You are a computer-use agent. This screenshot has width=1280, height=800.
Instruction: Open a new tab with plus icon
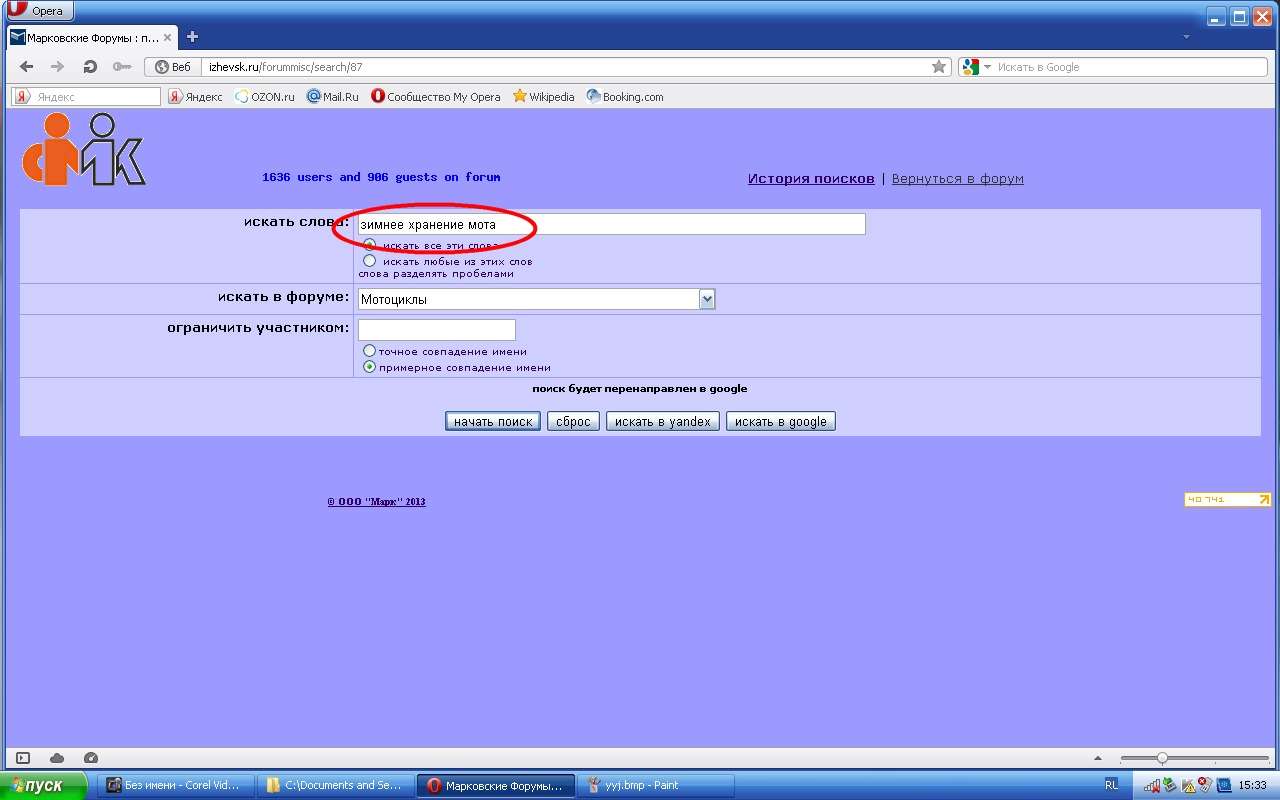193,37
